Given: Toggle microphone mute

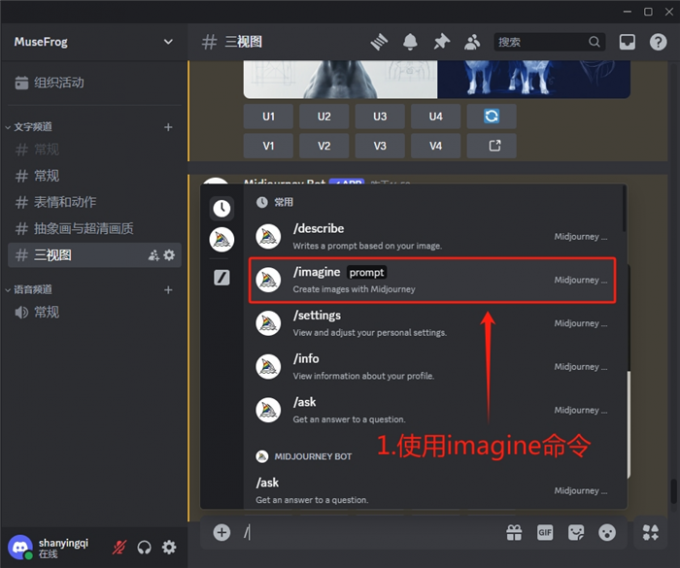Looking at the screenshot, I should click(119, 548).
